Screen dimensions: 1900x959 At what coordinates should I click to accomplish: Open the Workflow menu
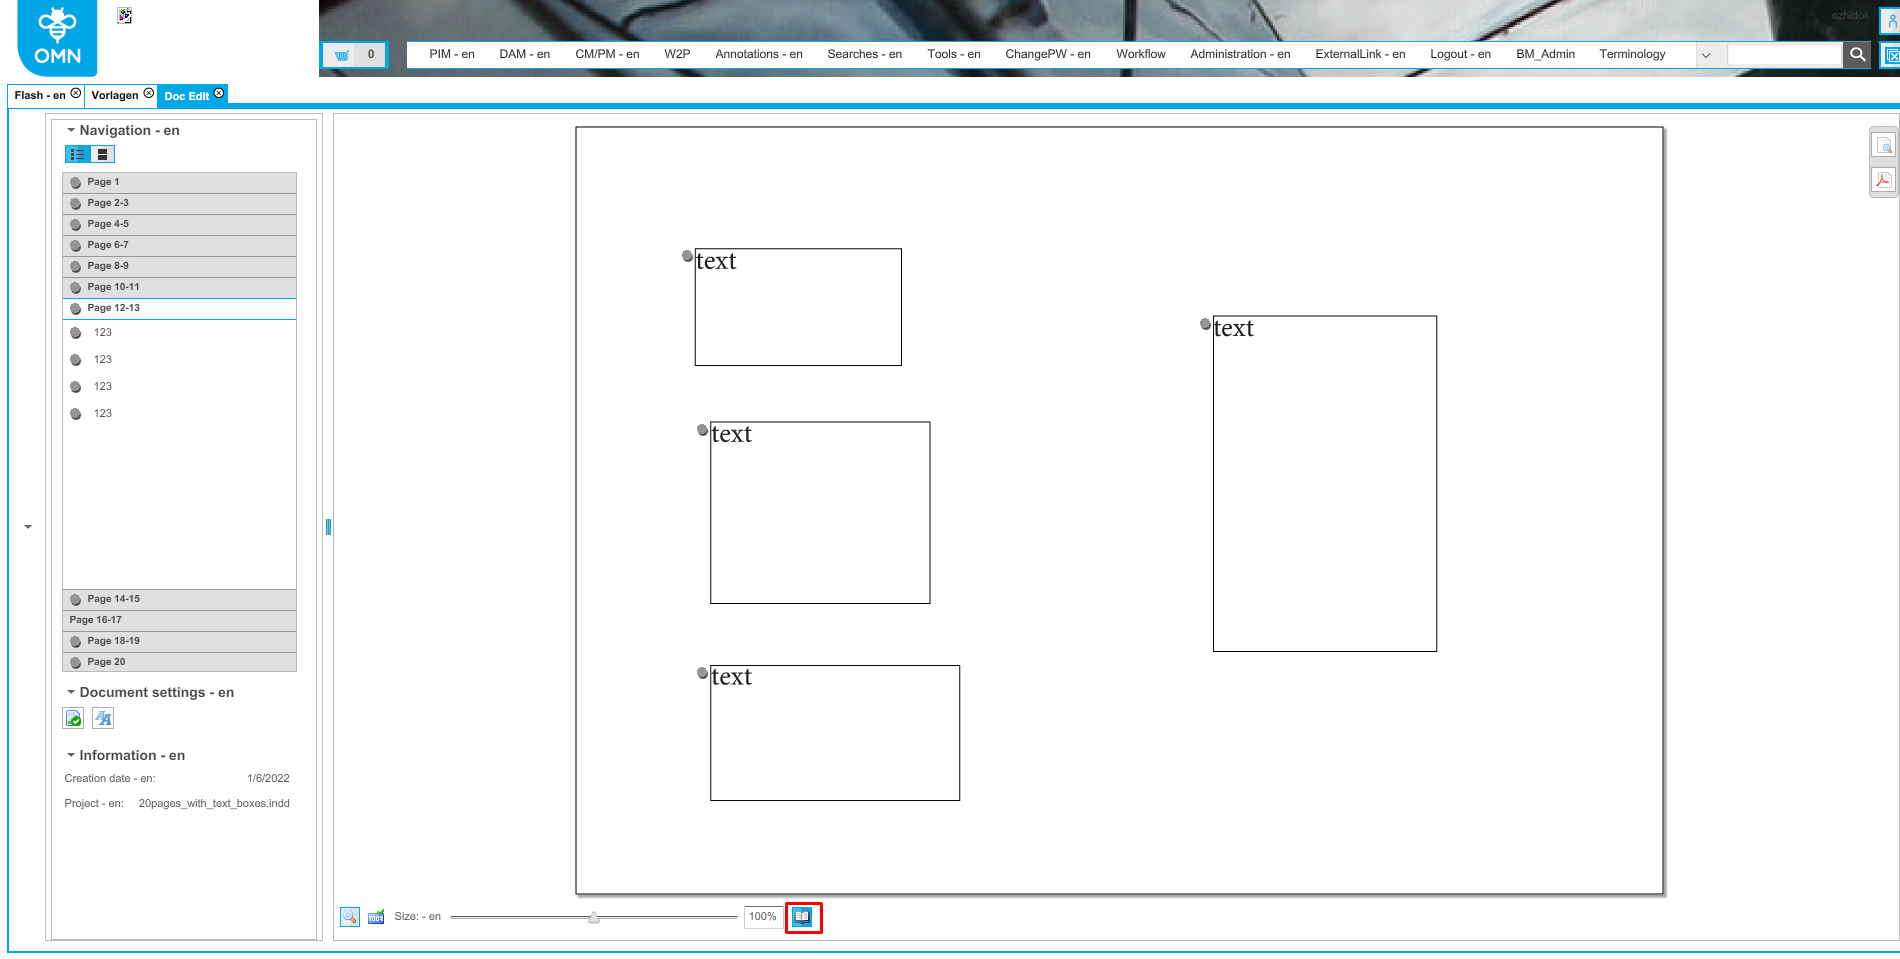coord(1140,54)
